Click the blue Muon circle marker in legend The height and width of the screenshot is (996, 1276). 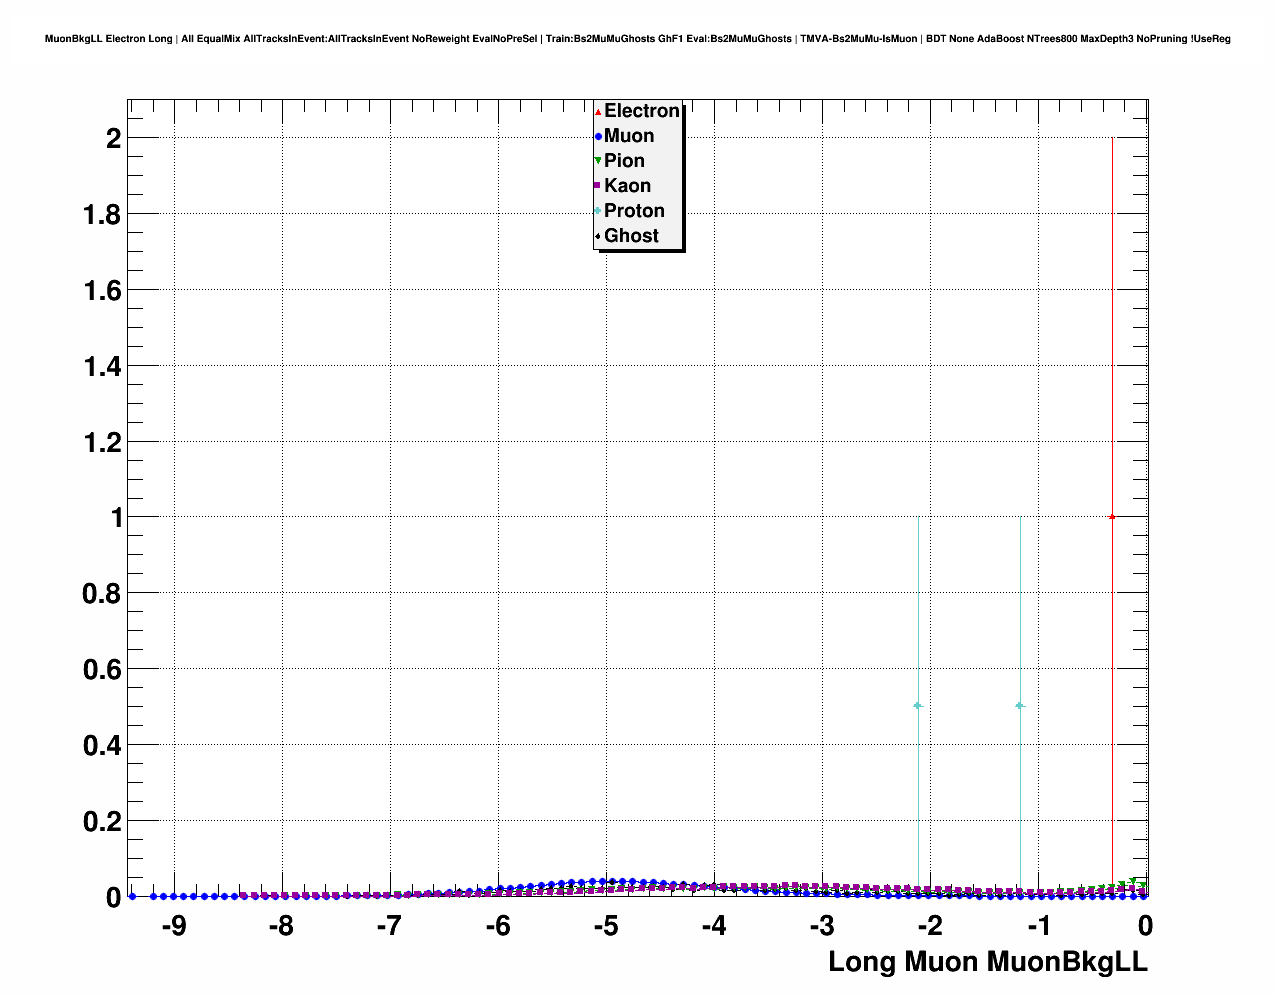(x=598, y=136)
